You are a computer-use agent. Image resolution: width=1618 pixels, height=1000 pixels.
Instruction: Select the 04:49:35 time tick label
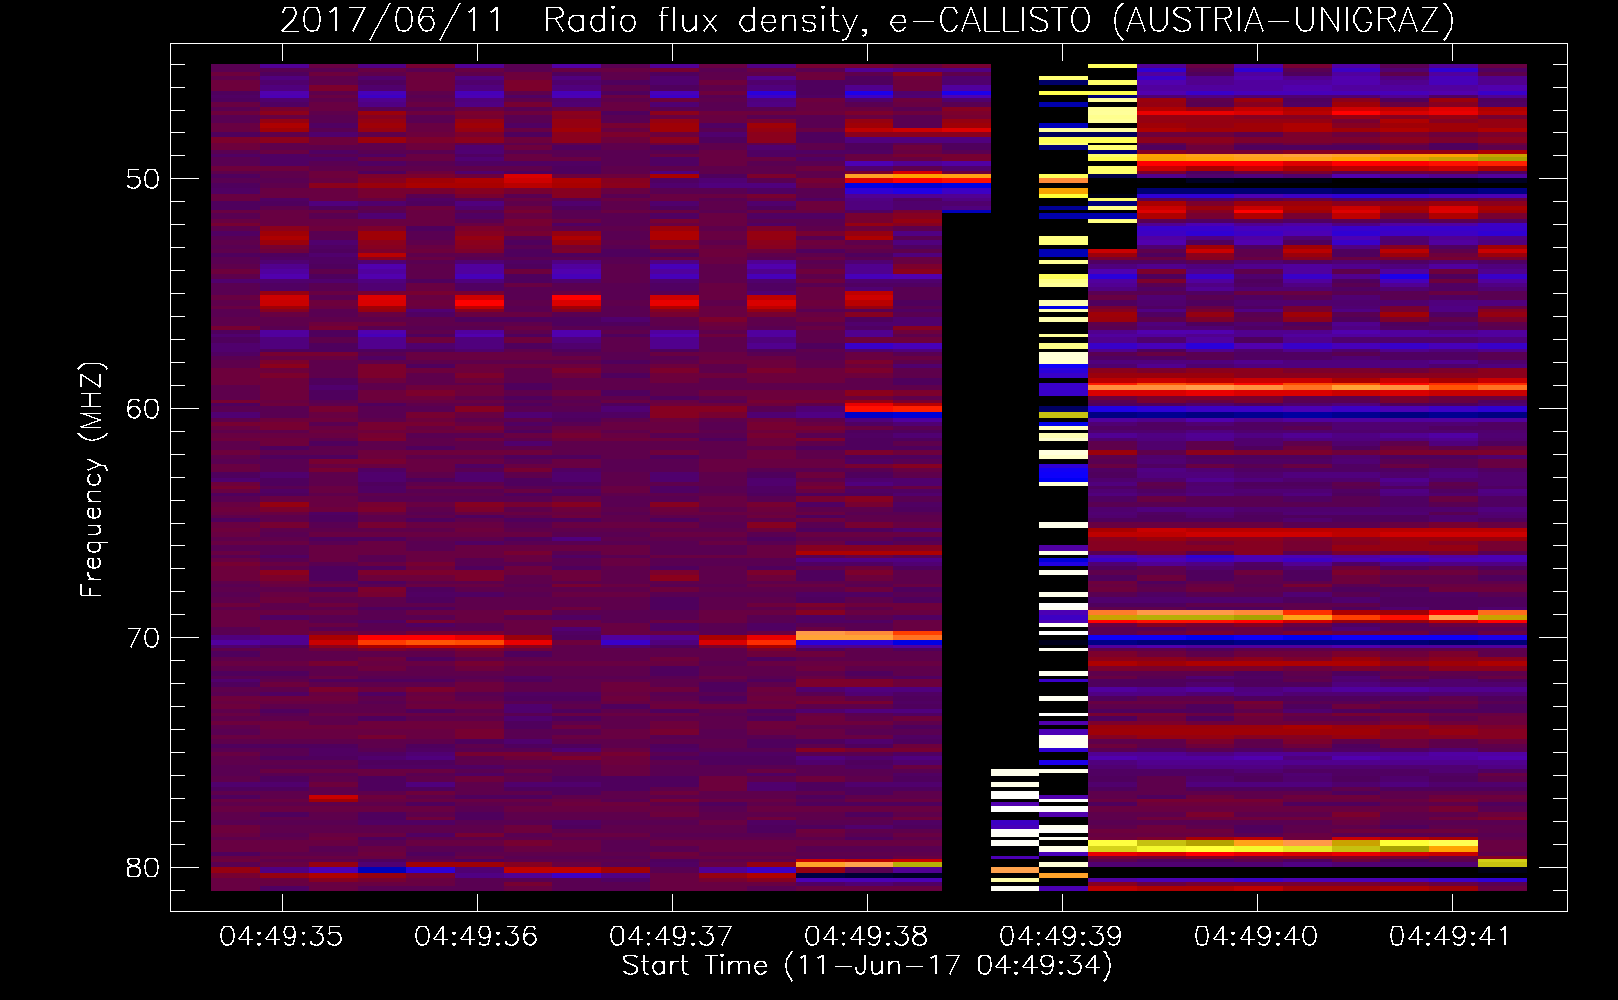tap(281, 937)
